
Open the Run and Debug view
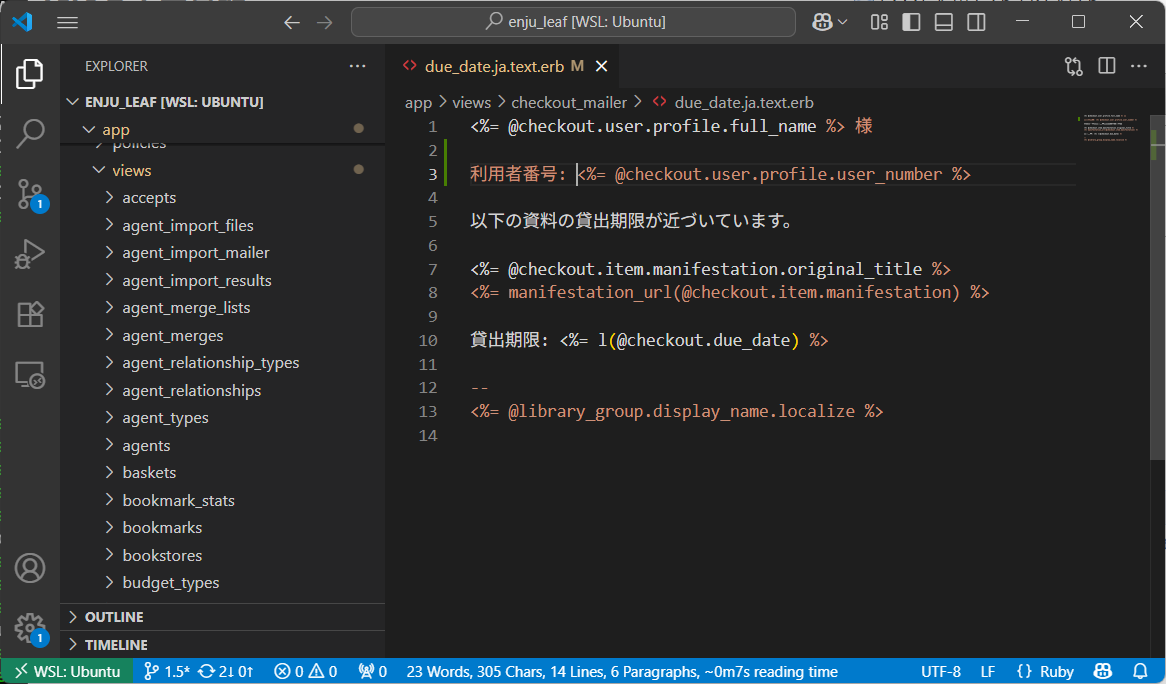tap(30, 254)
